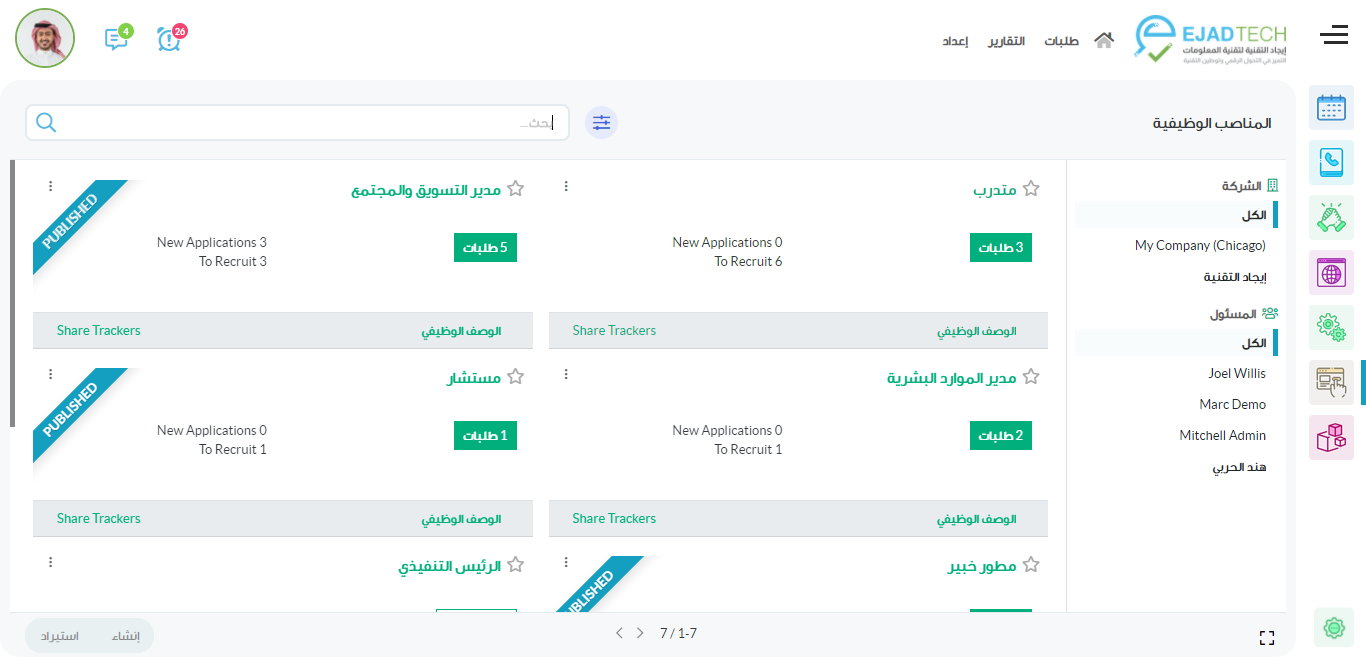Open three-dot menu of متدرب card

pos(566,187)
